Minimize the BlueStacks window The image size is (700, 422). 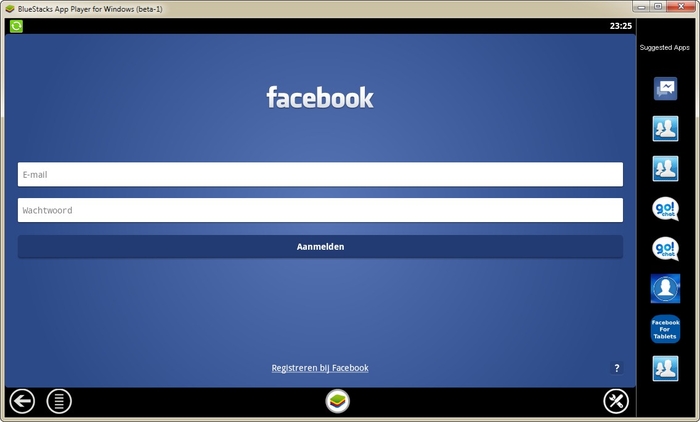[x=642, y=7]
